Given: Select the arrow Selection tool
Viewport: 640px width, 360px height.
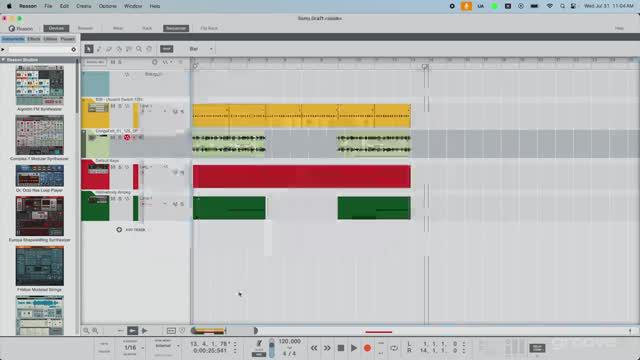Looking at the screenshot, I should [89, 49].
